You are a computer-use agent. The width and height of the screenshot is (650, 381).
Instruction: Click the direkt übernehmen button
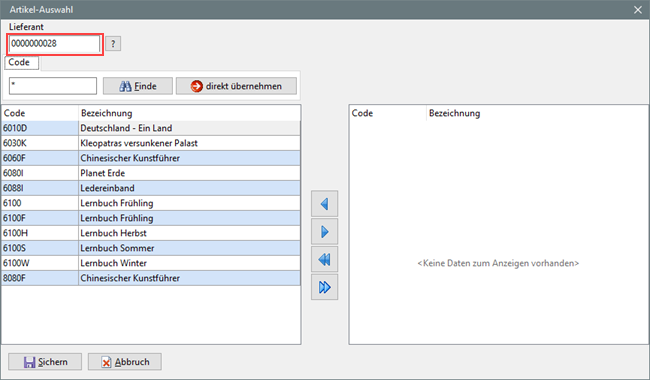pos(236,86)
